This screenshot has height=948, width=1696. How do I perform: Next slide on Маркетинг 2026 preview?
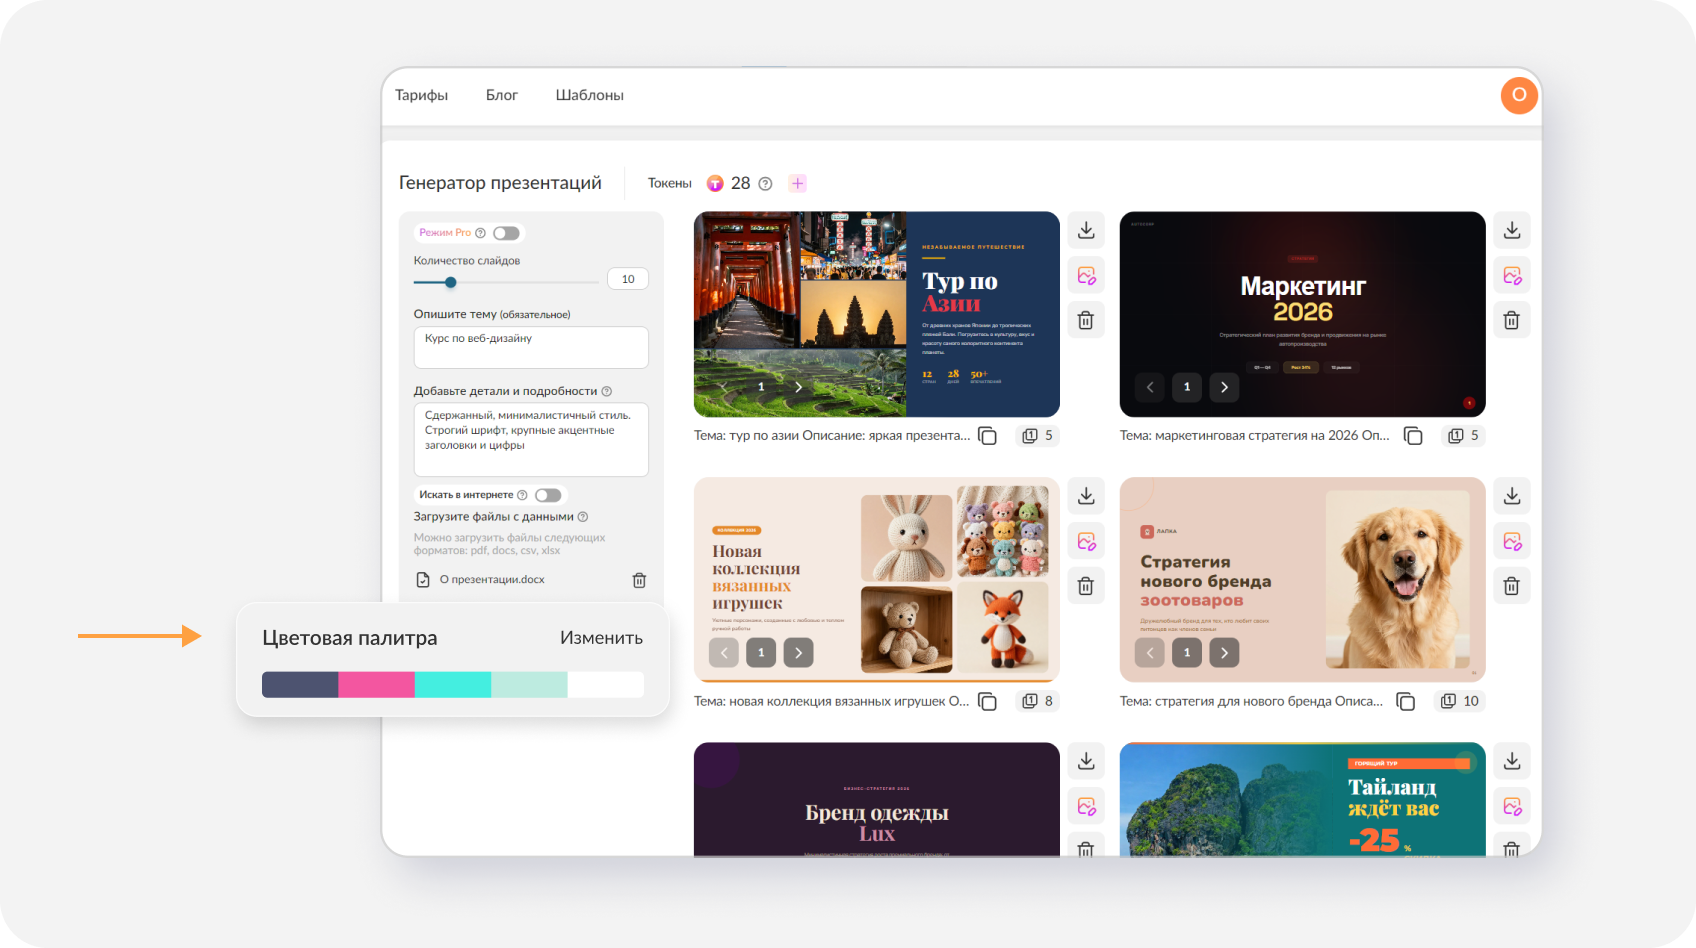1224,387
